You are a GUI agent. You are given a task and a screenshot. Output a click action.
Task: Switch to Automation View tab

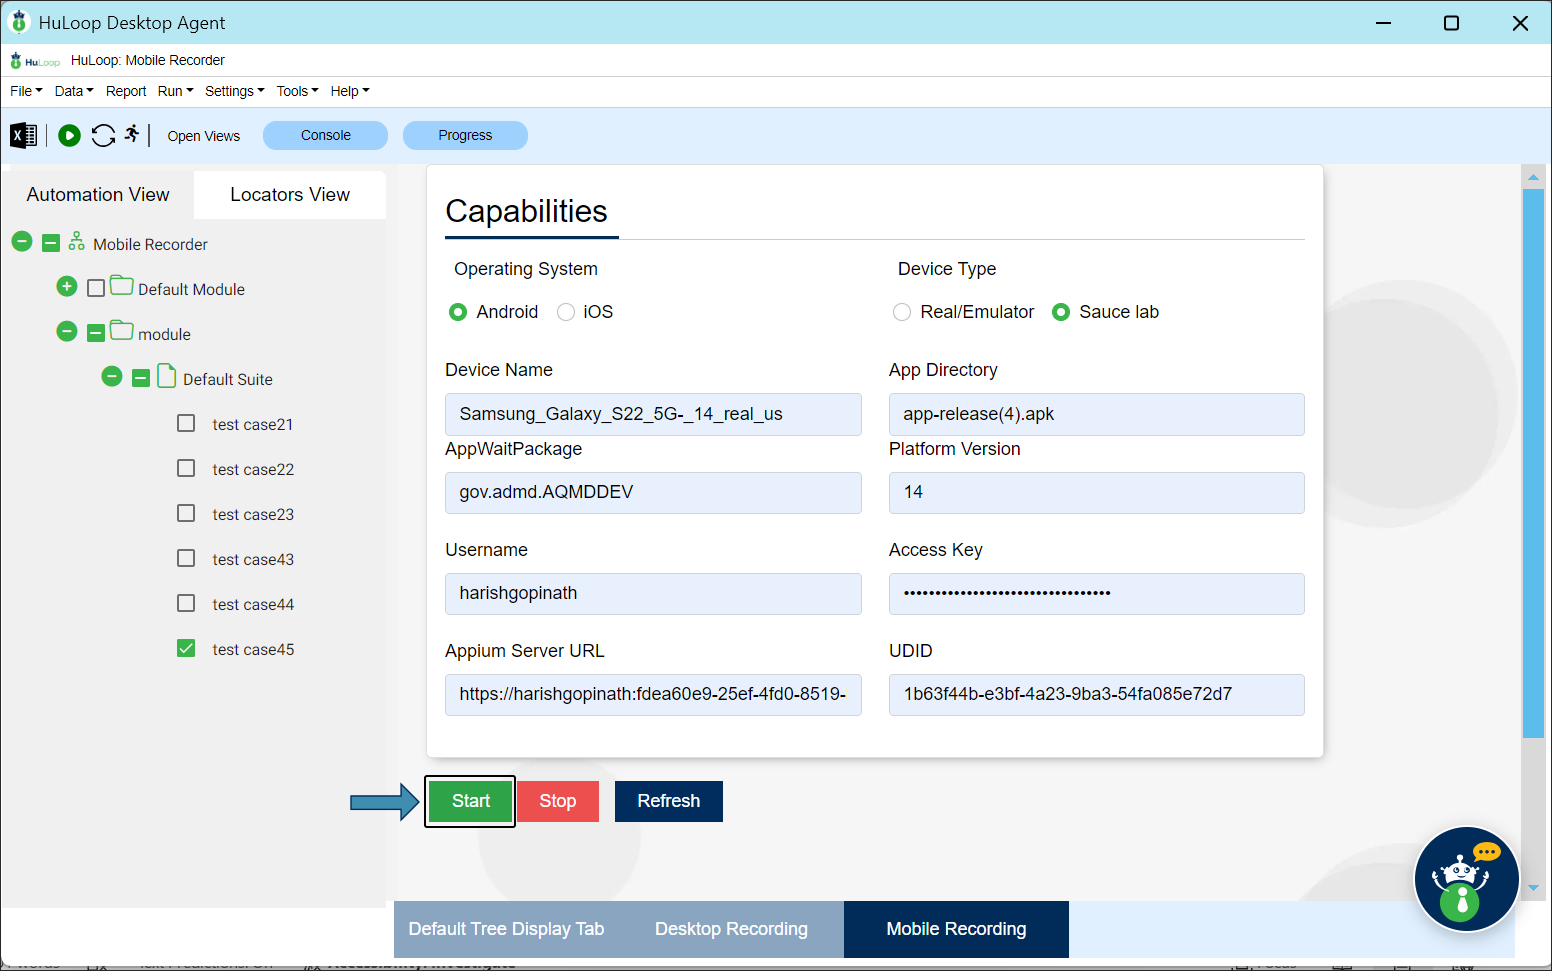(x=98, y=194)
